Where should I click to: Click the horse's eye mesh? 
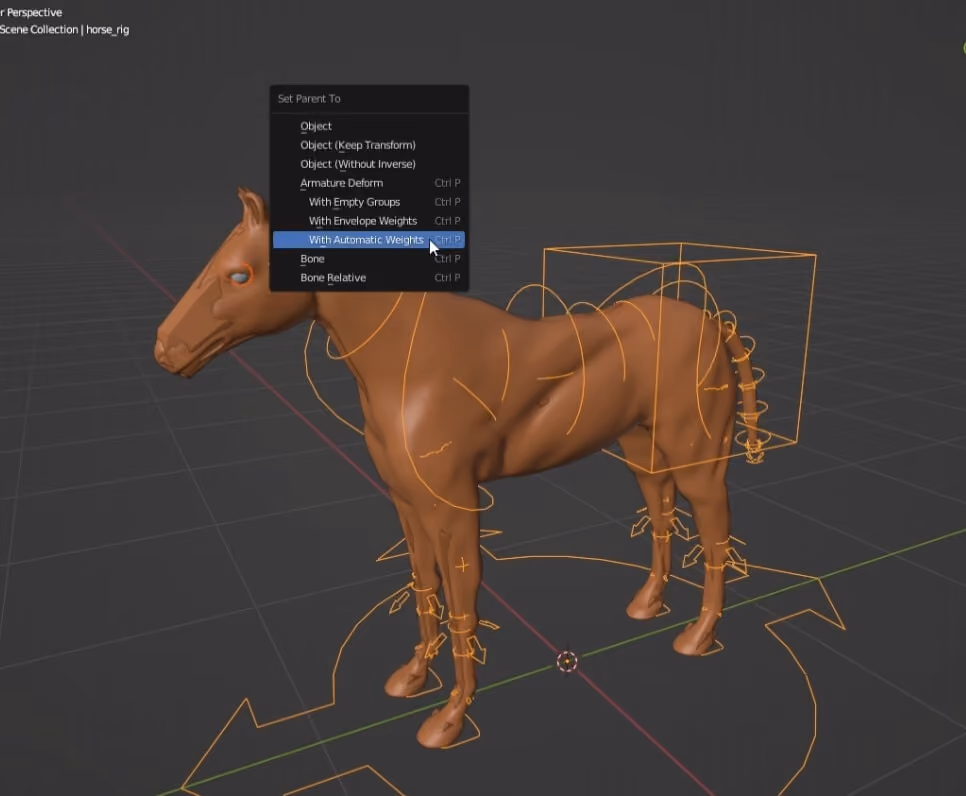coord(240,277)
